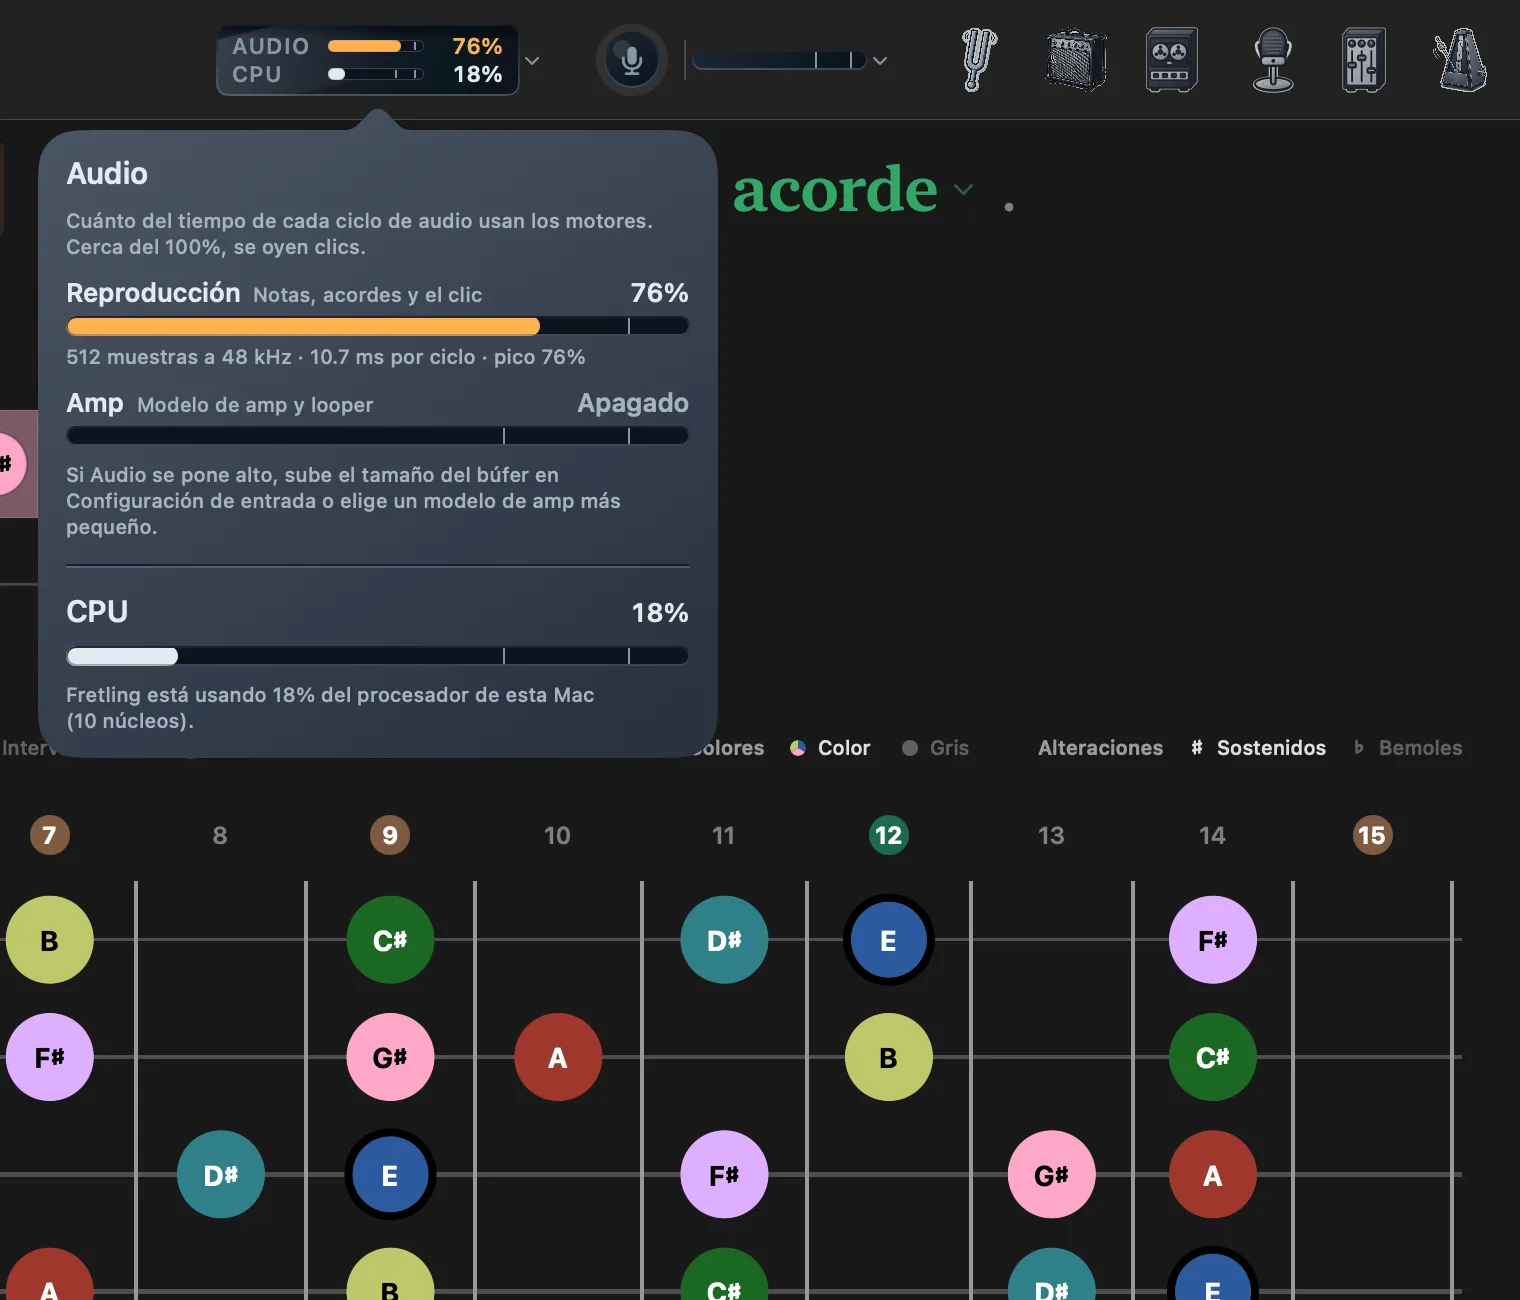Play the pink G# note on fret 13

pos(1051,1174)
